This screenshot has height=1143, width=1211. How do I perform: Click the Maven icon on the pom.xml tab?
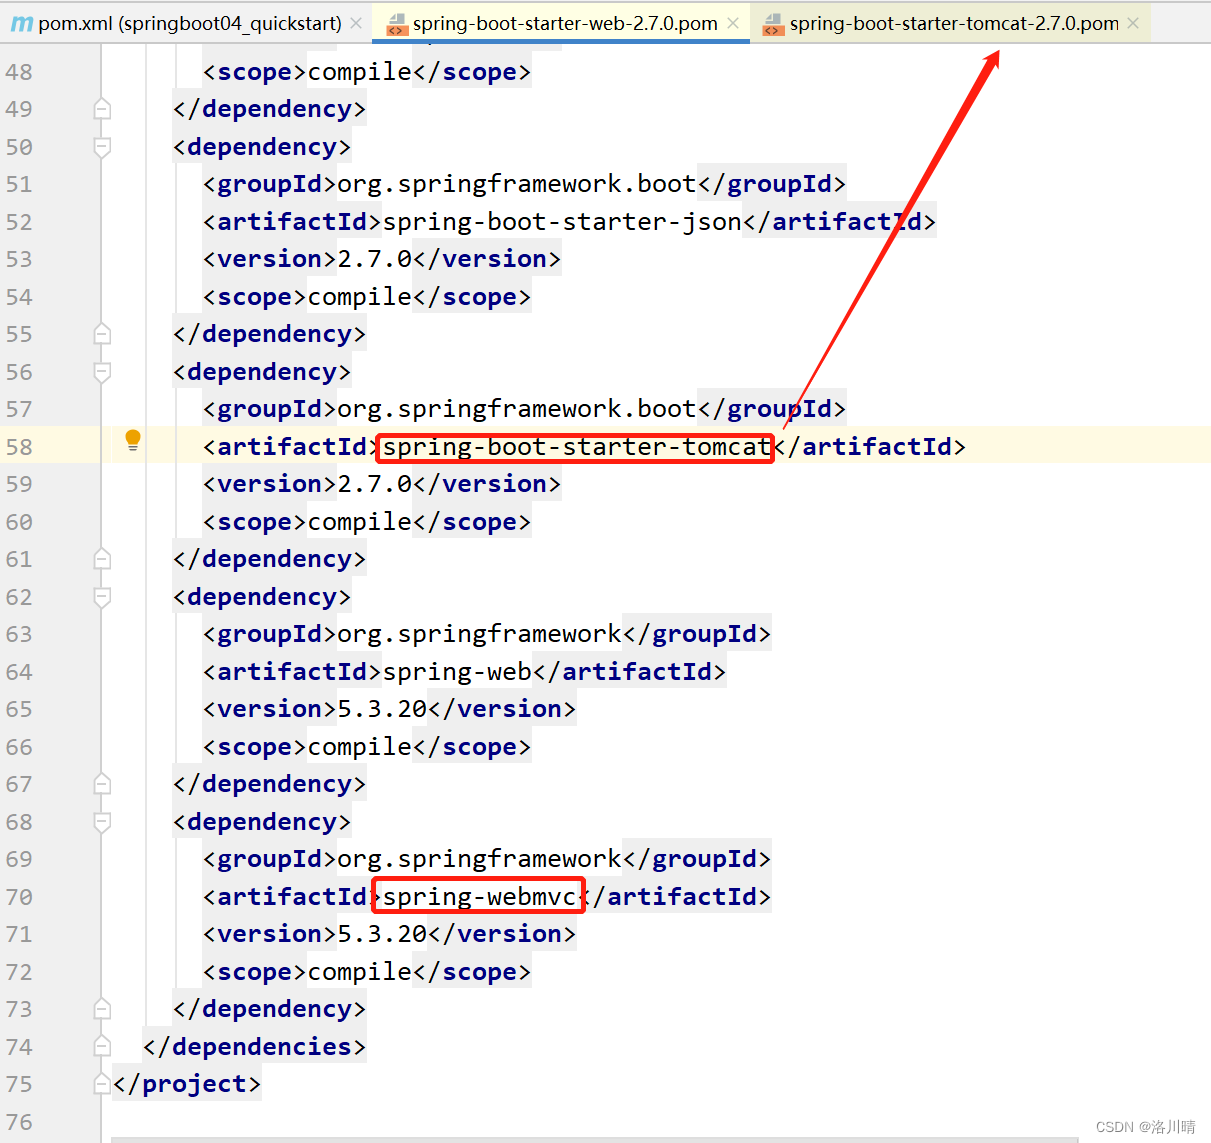[20, 22]
